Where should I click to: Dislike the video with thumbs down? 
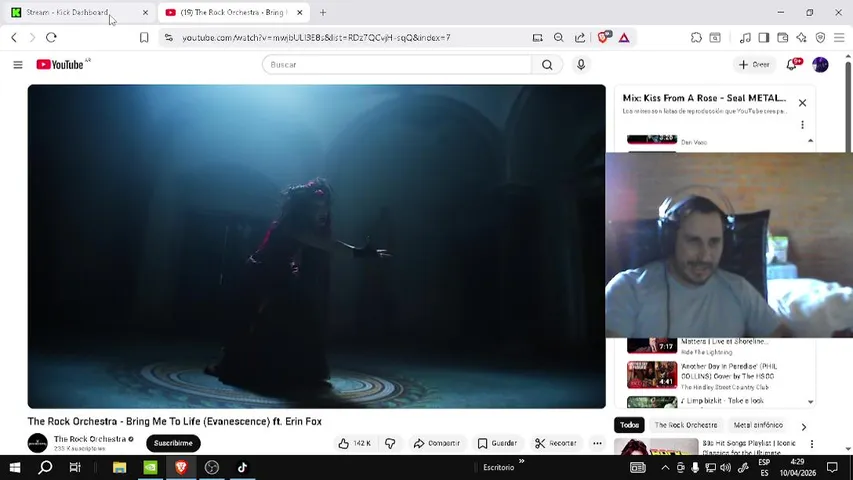390,443
